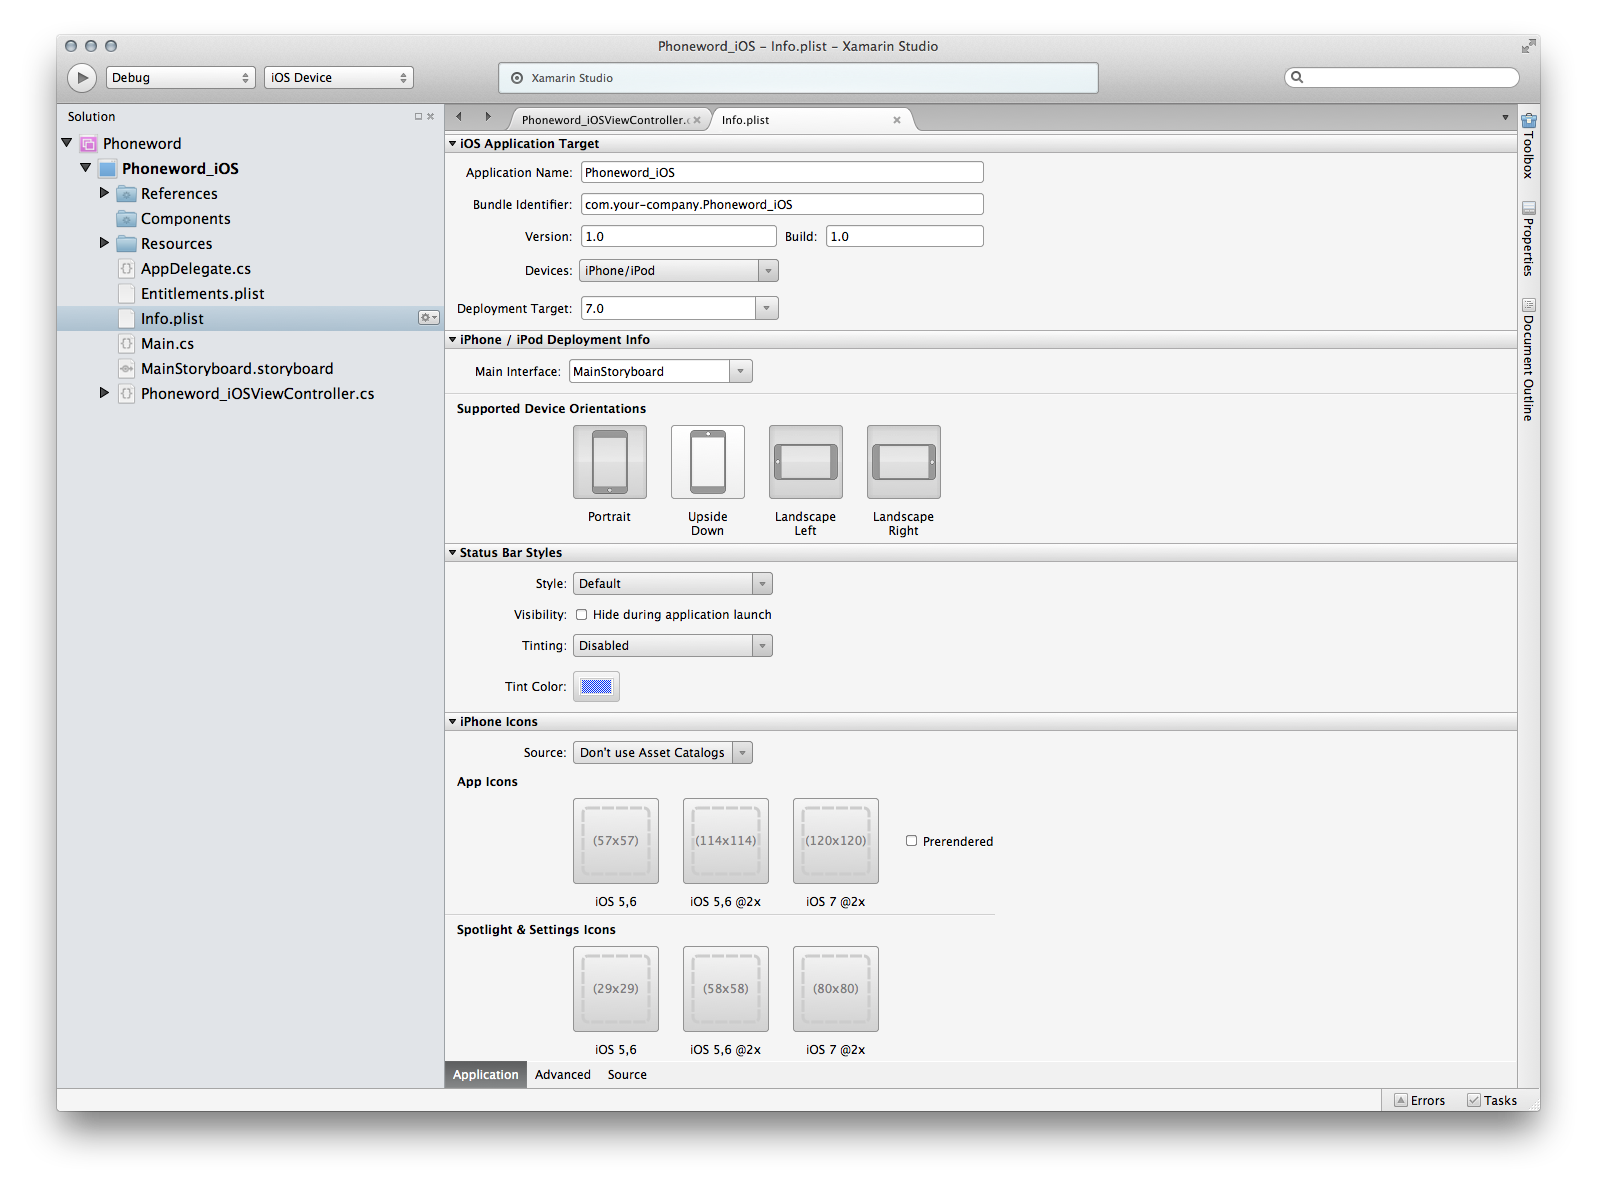The height and width of the screenshot is (1190, 1597).
Task: Expand the References folder
Action: click(x=104, y=193)
